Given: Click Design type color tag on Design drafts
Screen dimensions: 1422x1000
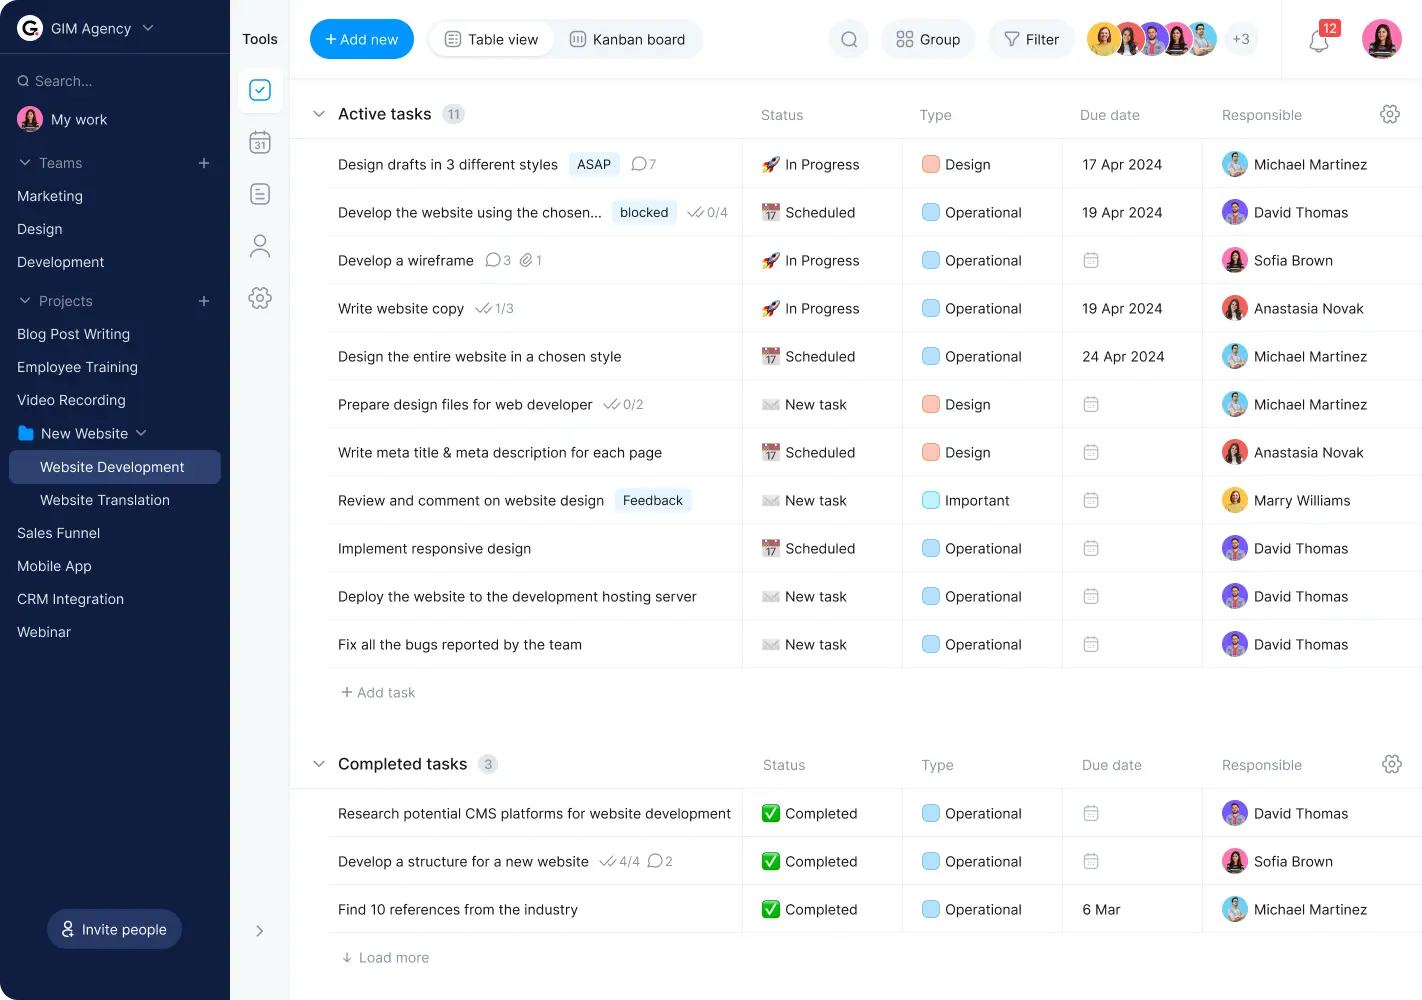Looking at the screenshot, I should [931, 164].
